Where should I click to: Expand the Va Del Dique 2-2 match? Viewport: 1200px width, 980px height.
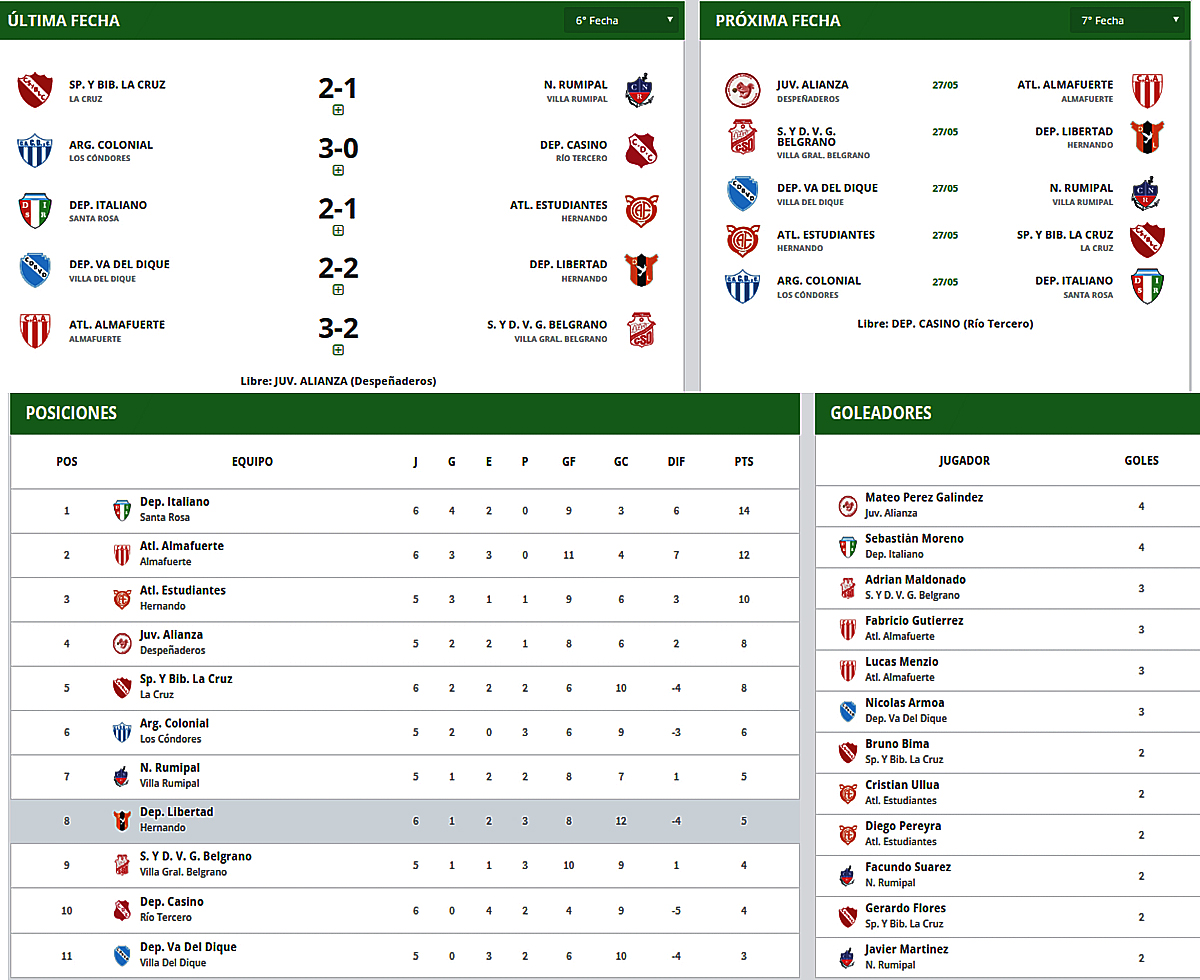click(x=338, y=290)
